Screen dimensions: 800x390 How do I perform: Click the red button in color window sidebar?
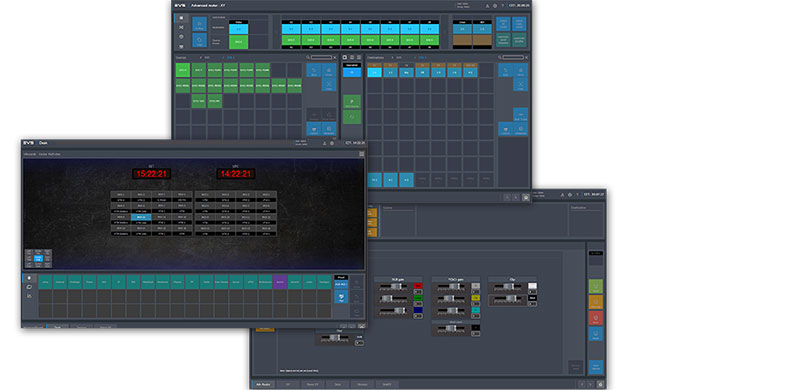point(595,318)
